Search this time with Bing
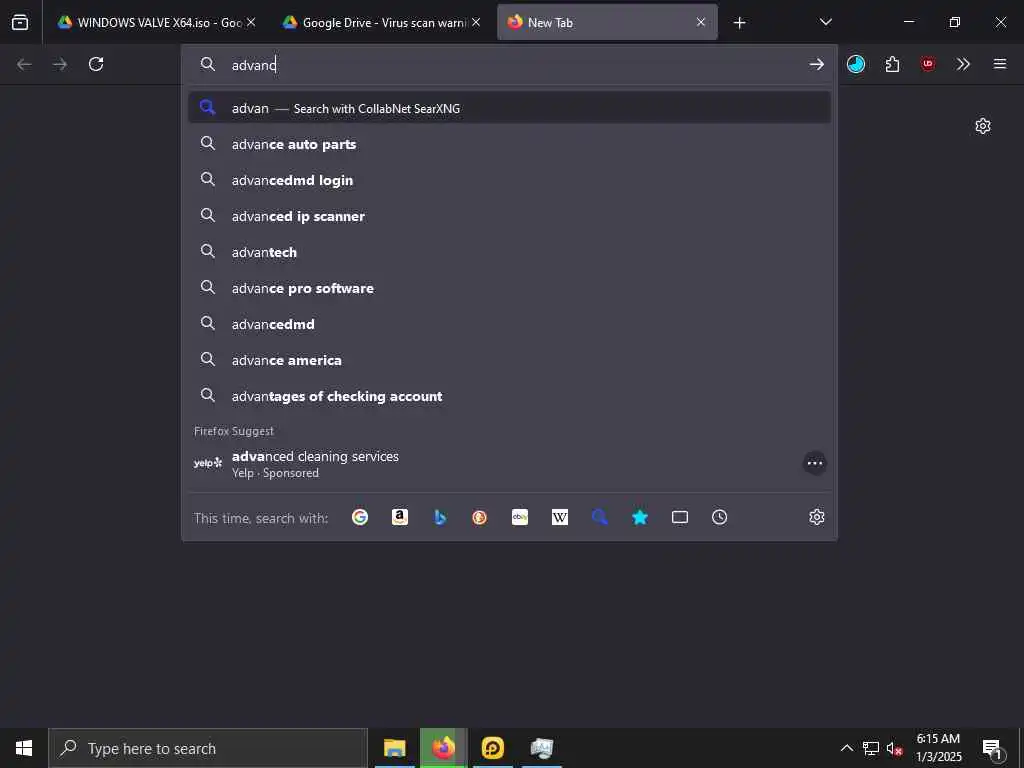The width and height of the screenshot is (1024, 768). pos(440,517)
